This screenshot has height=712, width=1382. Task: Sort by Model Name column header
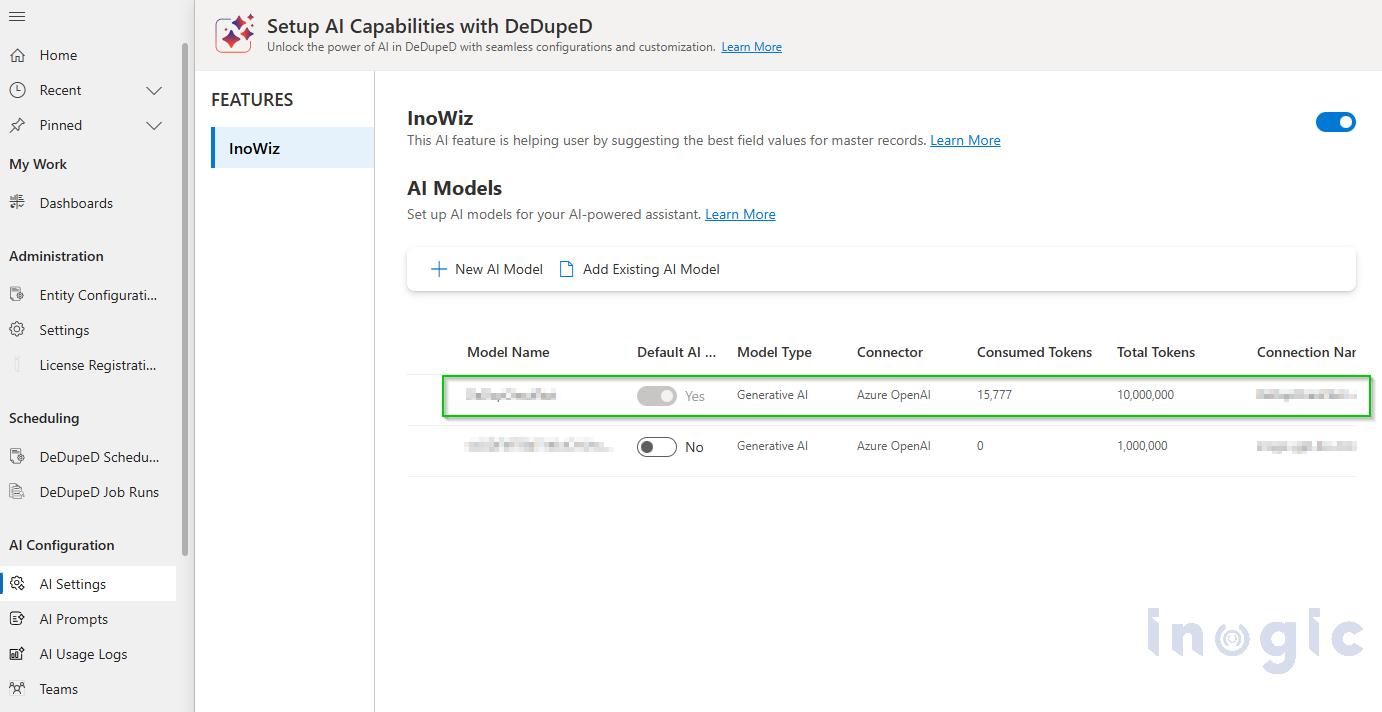(508, 352)
